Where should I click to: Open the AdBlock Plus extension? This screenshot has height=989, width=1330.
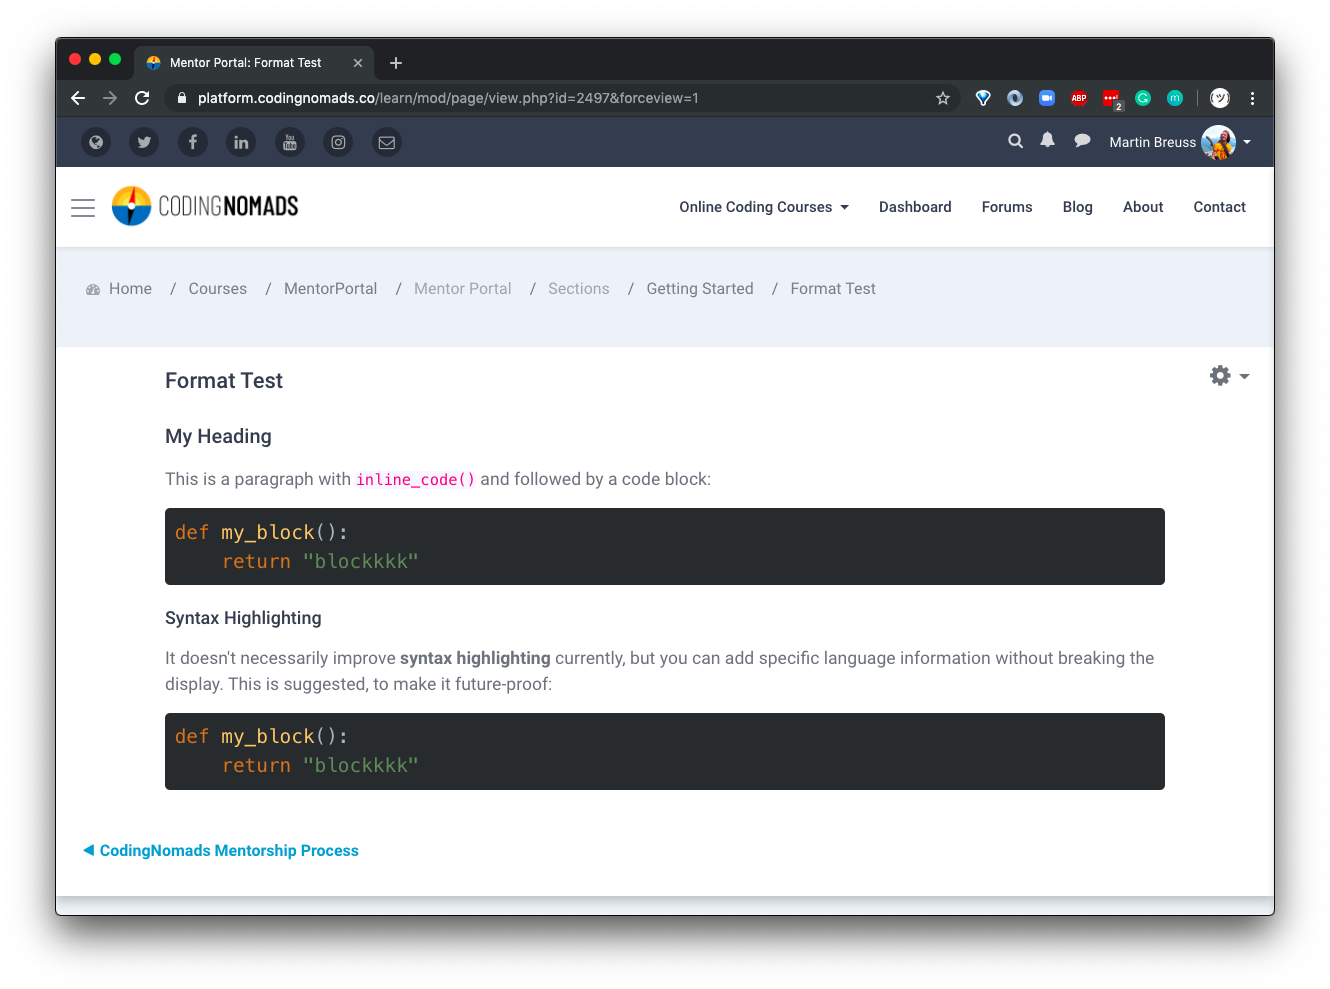pyautogui.click(x=1078, y=98)
